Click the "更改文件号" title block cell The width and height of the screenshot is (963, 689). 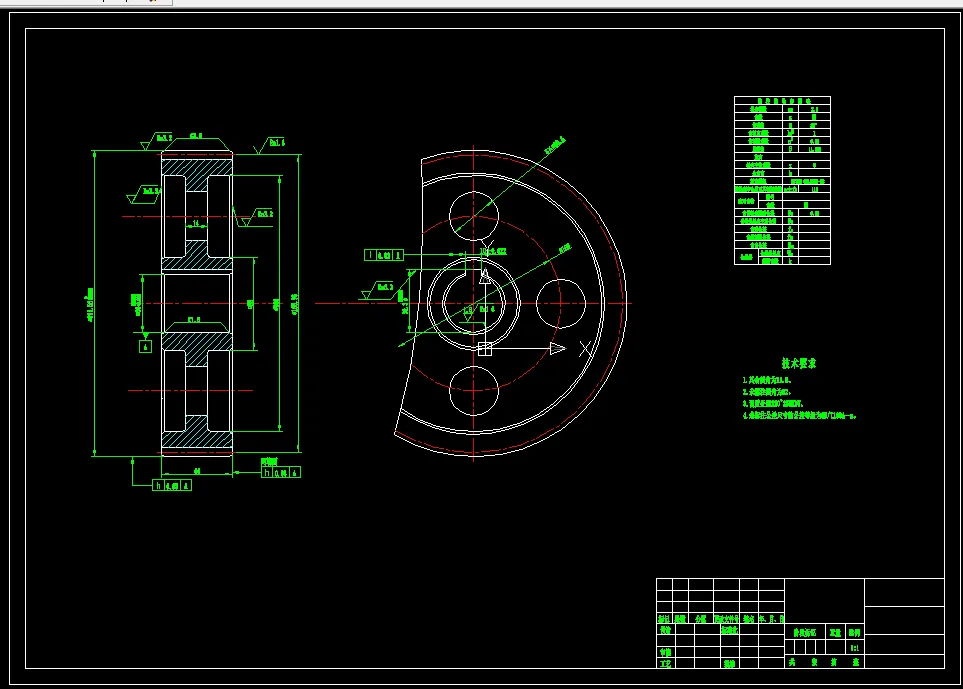[x=726, y=619]
